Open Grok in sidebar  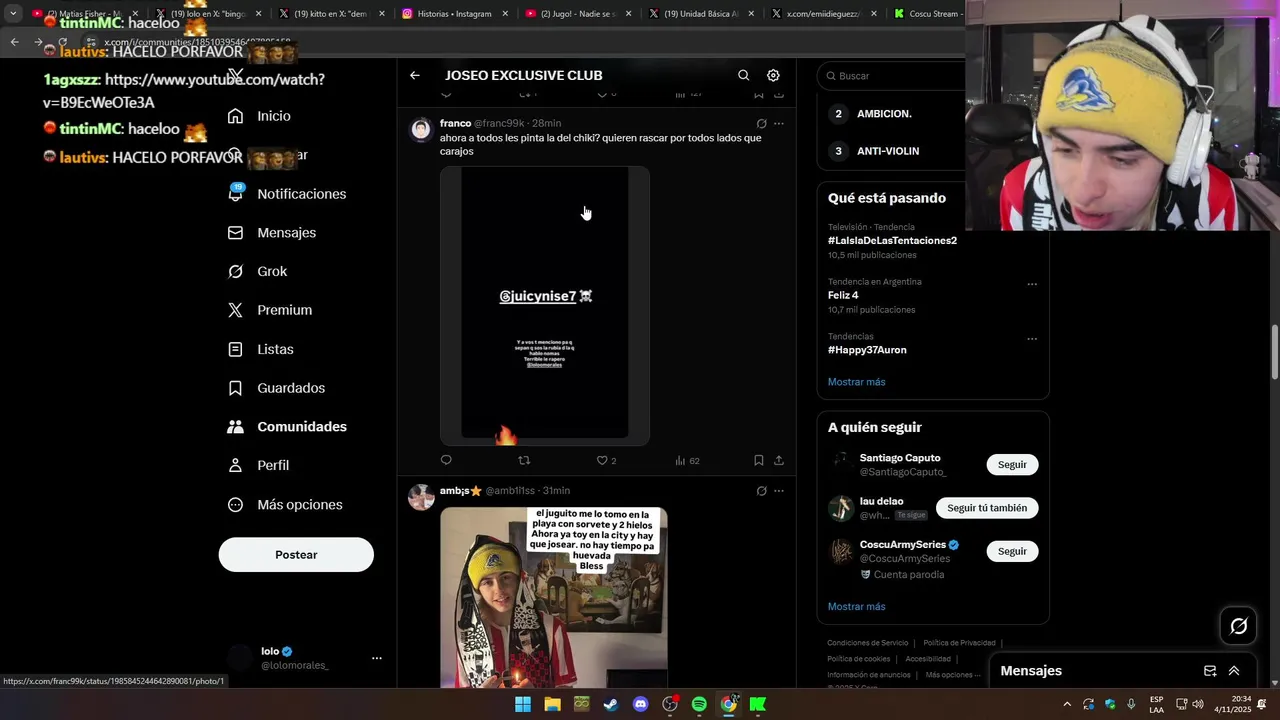pos(257,271)
